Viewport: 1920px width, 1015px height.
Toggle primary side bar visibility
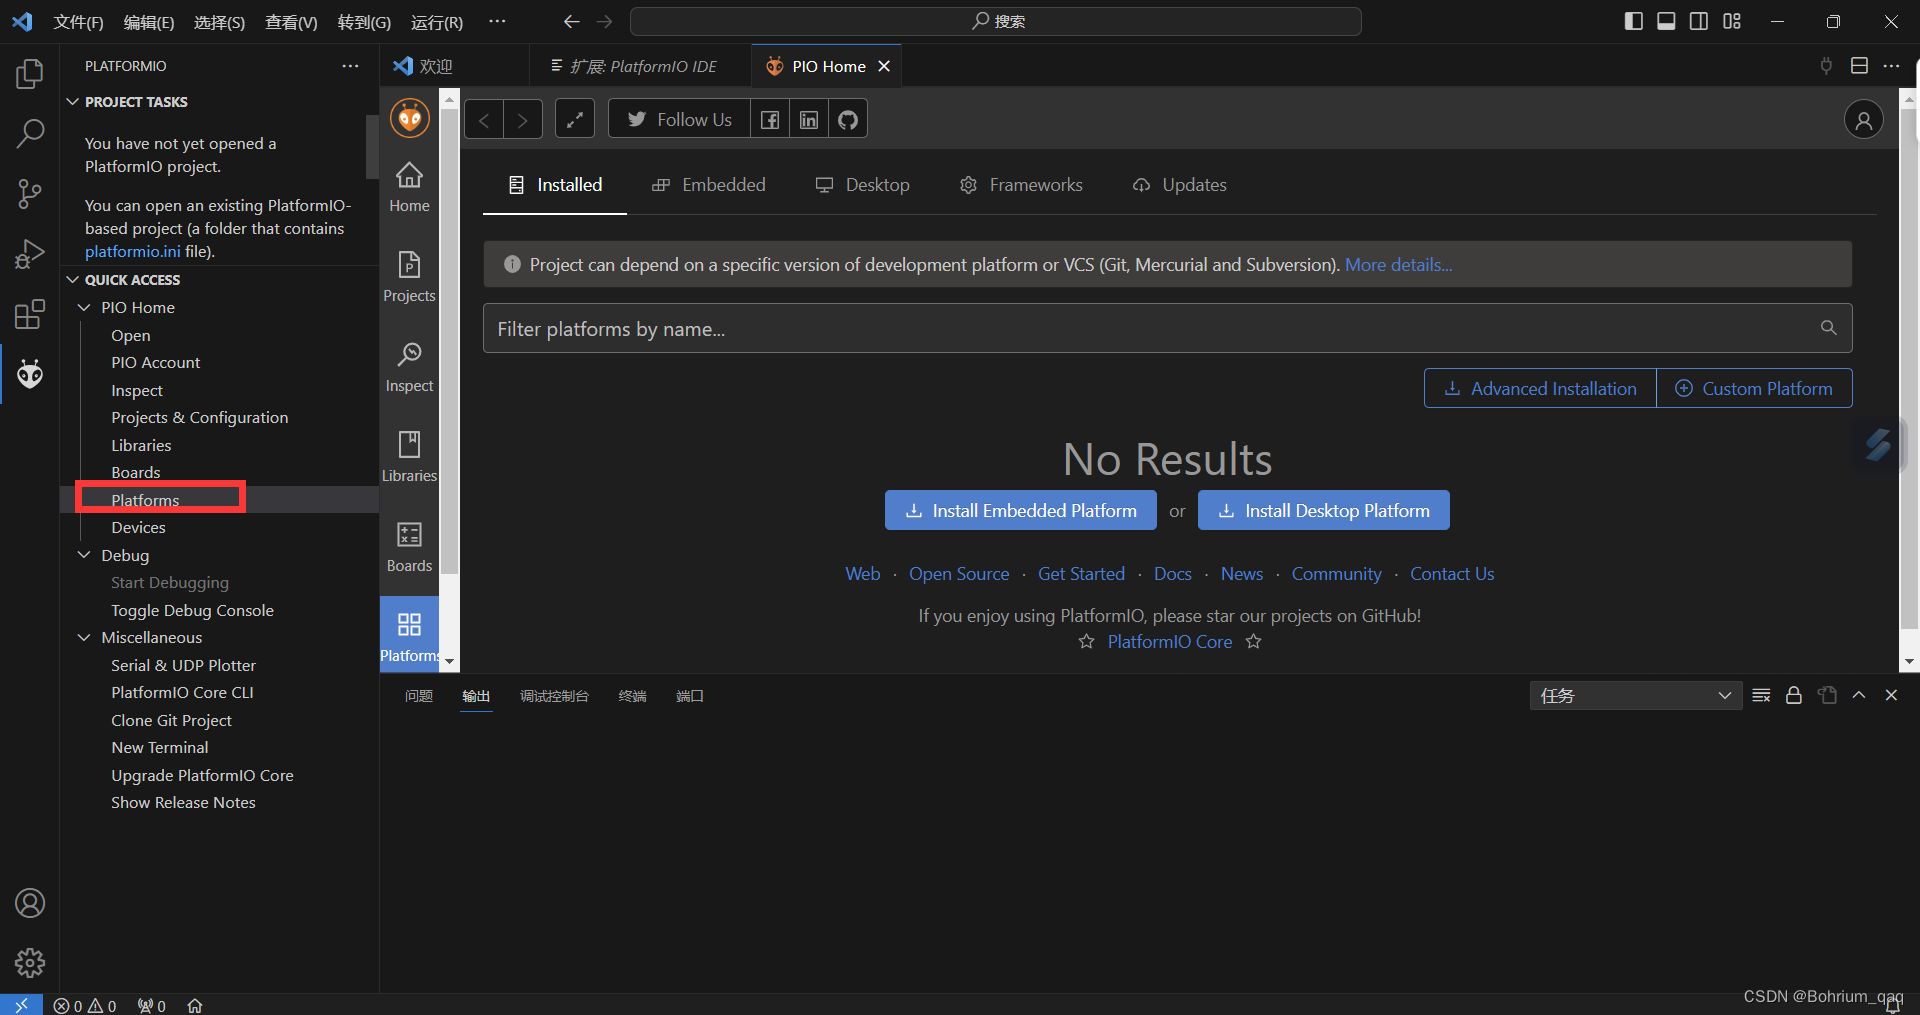pos(1634,21)
